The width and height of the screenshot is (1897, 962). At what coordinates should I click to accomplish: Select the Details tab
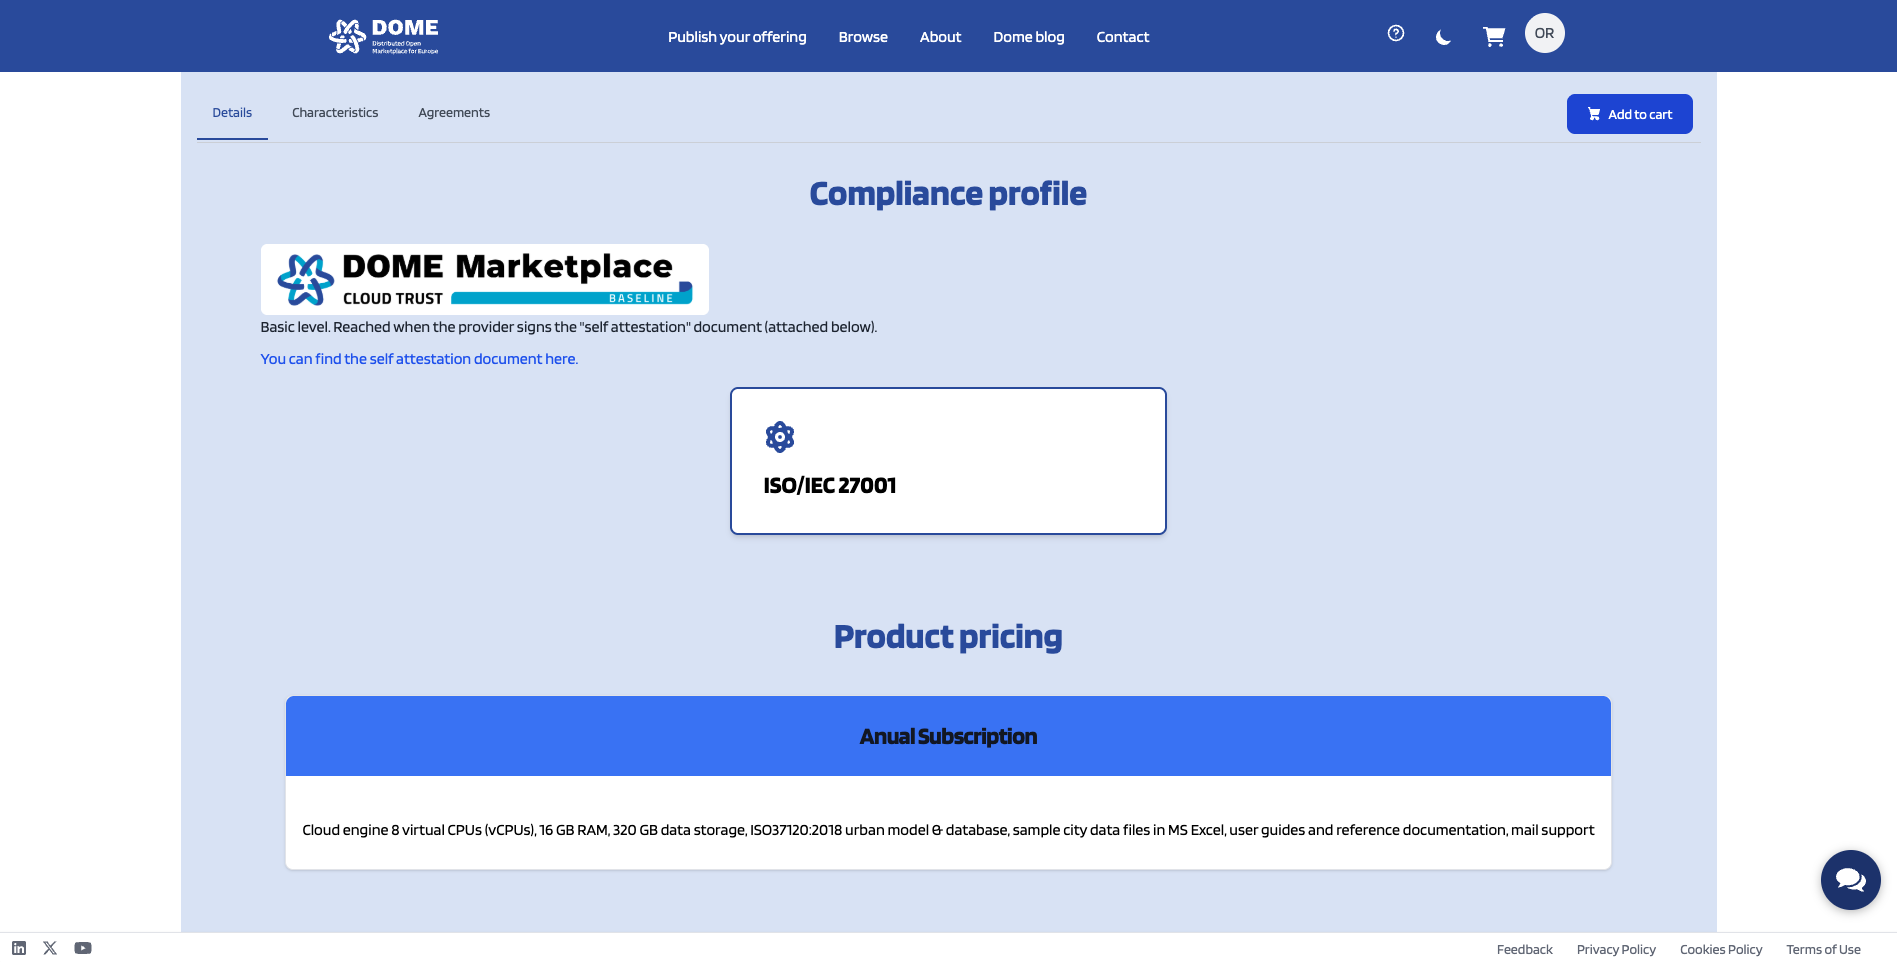pos(232,113)
